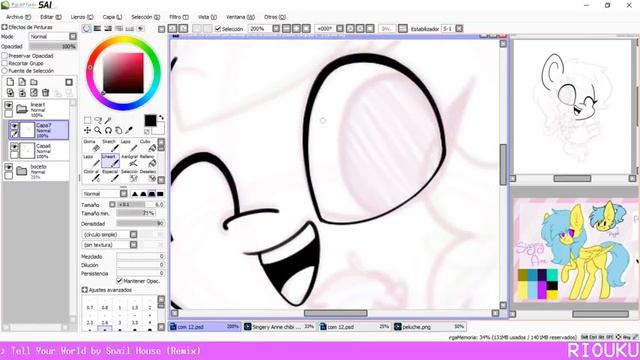Open the Ventana menu
Viewport: 640px width, 360px height.
click(x=240, y=17)
